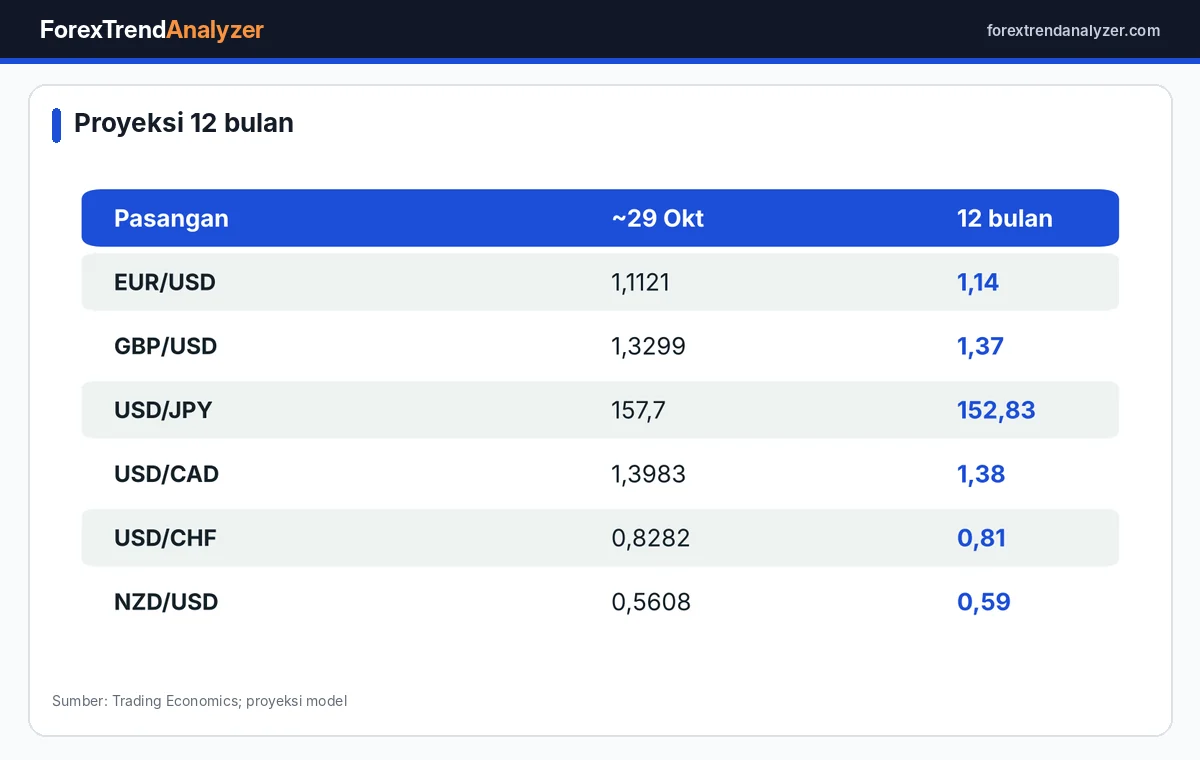1200x760 pixels.
Task: Click the USD/CAD rate 1,3983
Action: 649,474
